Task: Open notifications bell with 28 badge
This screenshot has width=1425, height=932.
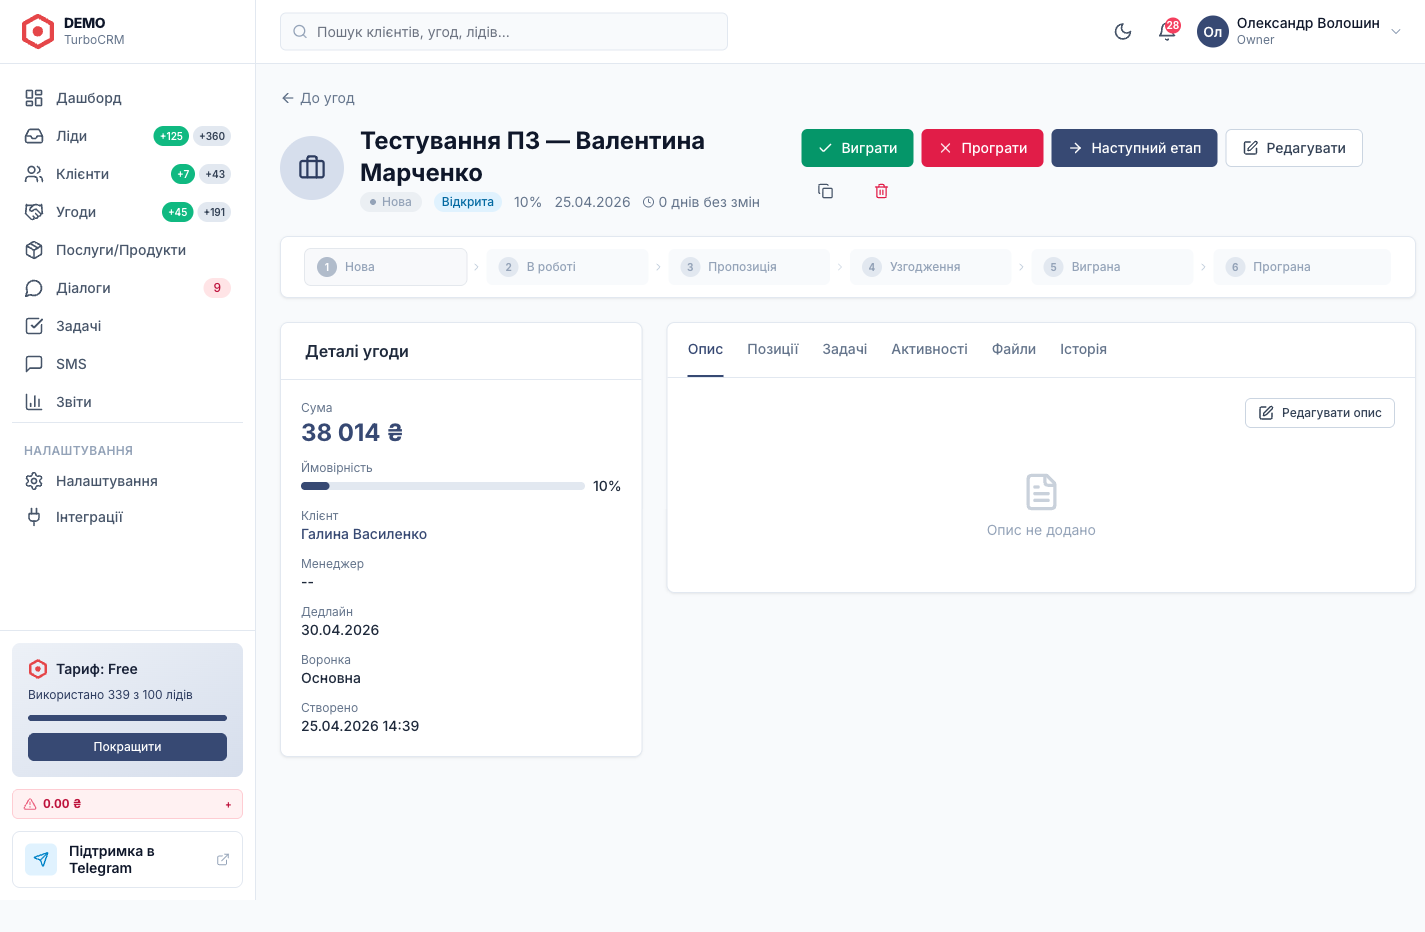Action: 1167,32
